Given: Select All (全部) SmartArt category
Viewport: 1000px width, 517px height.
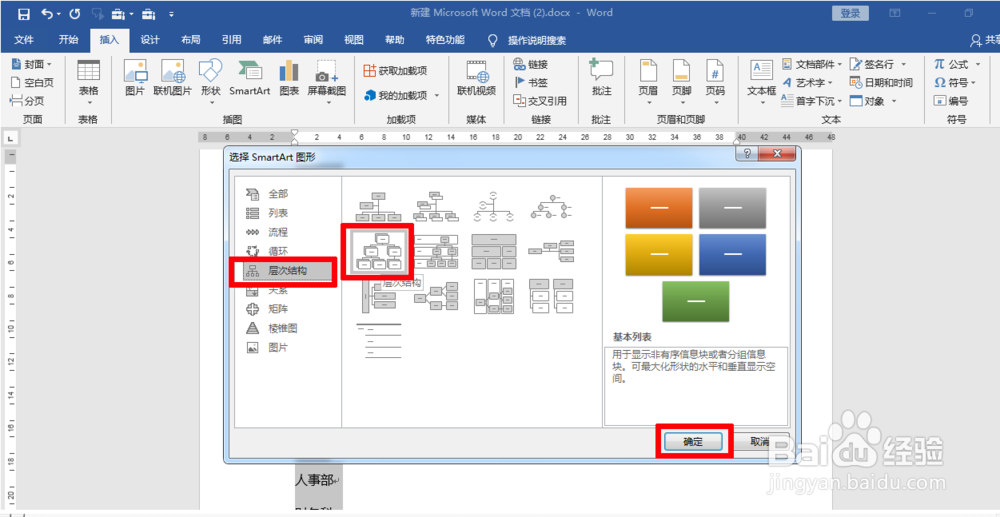Looking at the screenshot, I should [x=277, y=194].
